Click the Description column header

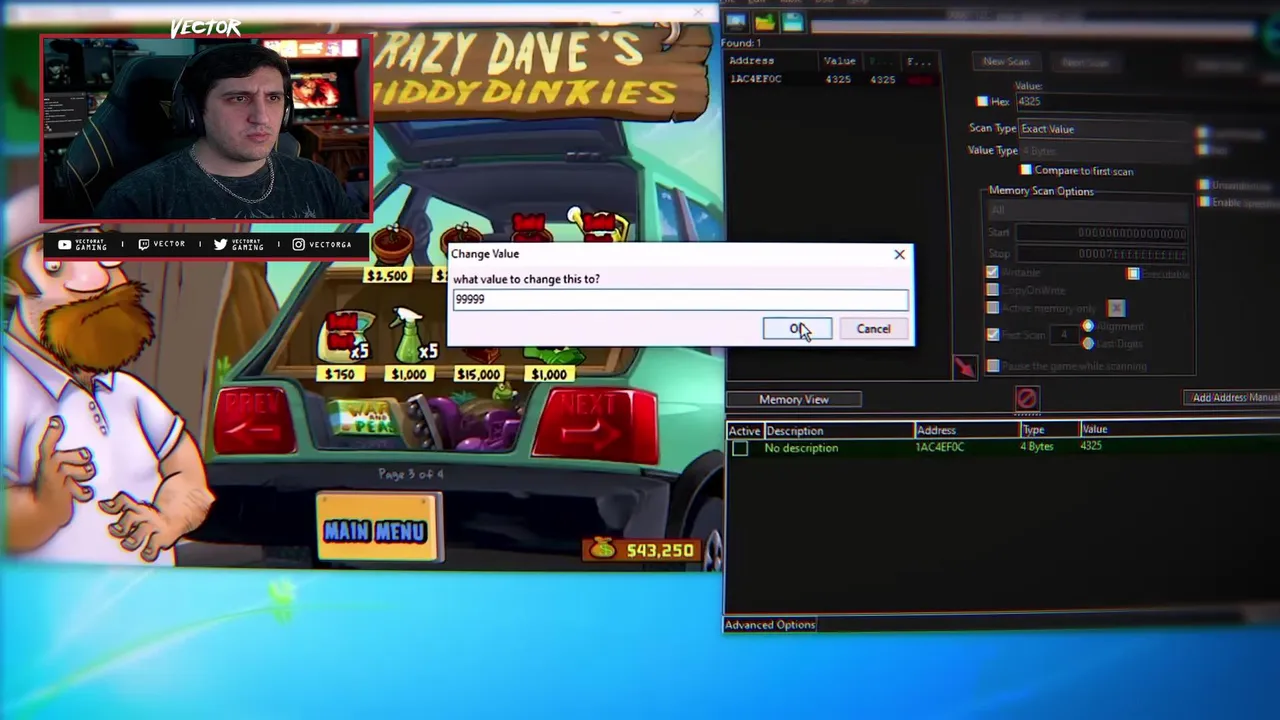click(839, 431)
